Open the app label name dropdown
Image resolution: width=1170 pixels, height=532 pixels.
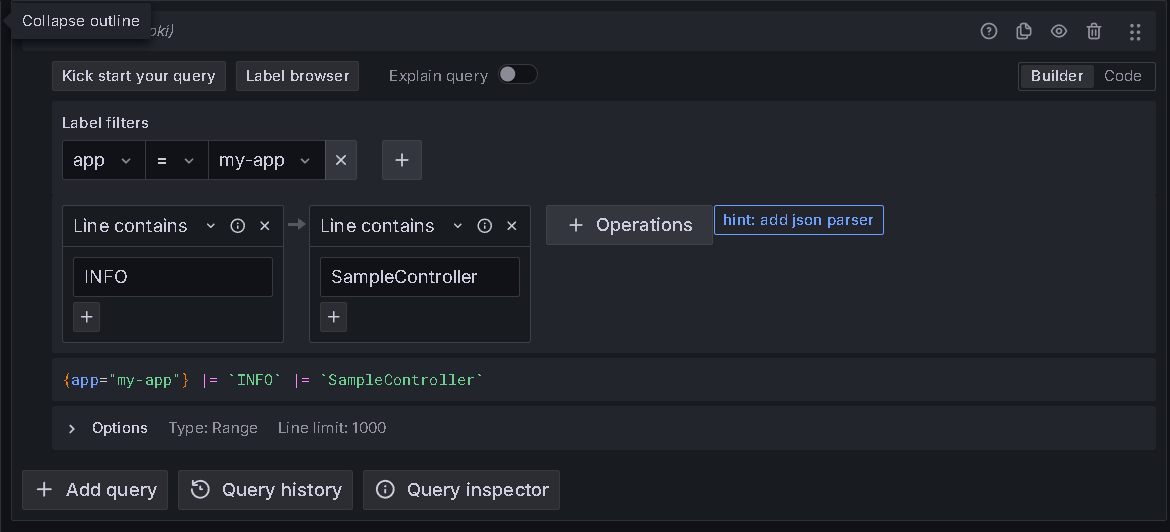(103, 160)
